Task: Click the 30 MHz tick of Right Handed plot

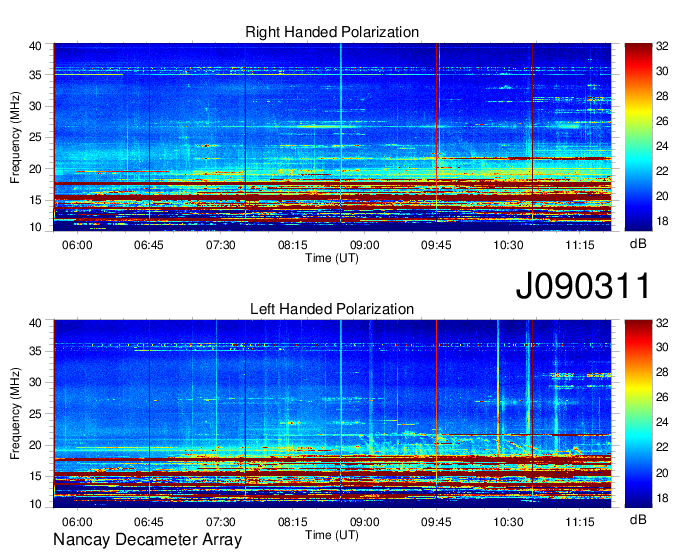Action: [35, 106]
